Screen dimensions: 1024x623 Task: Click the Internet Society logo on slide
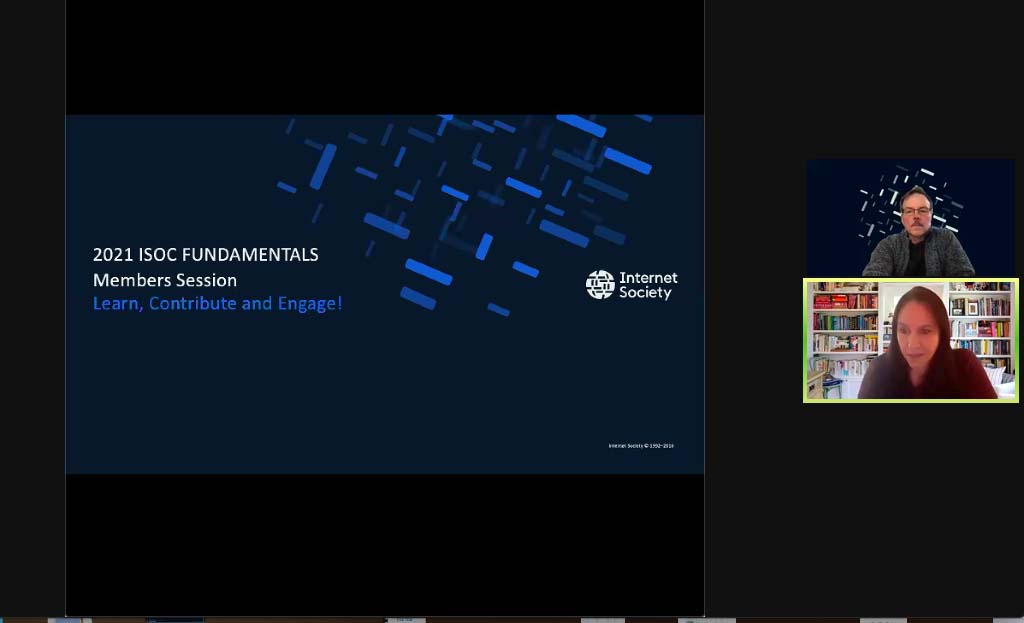click(632, 285)
